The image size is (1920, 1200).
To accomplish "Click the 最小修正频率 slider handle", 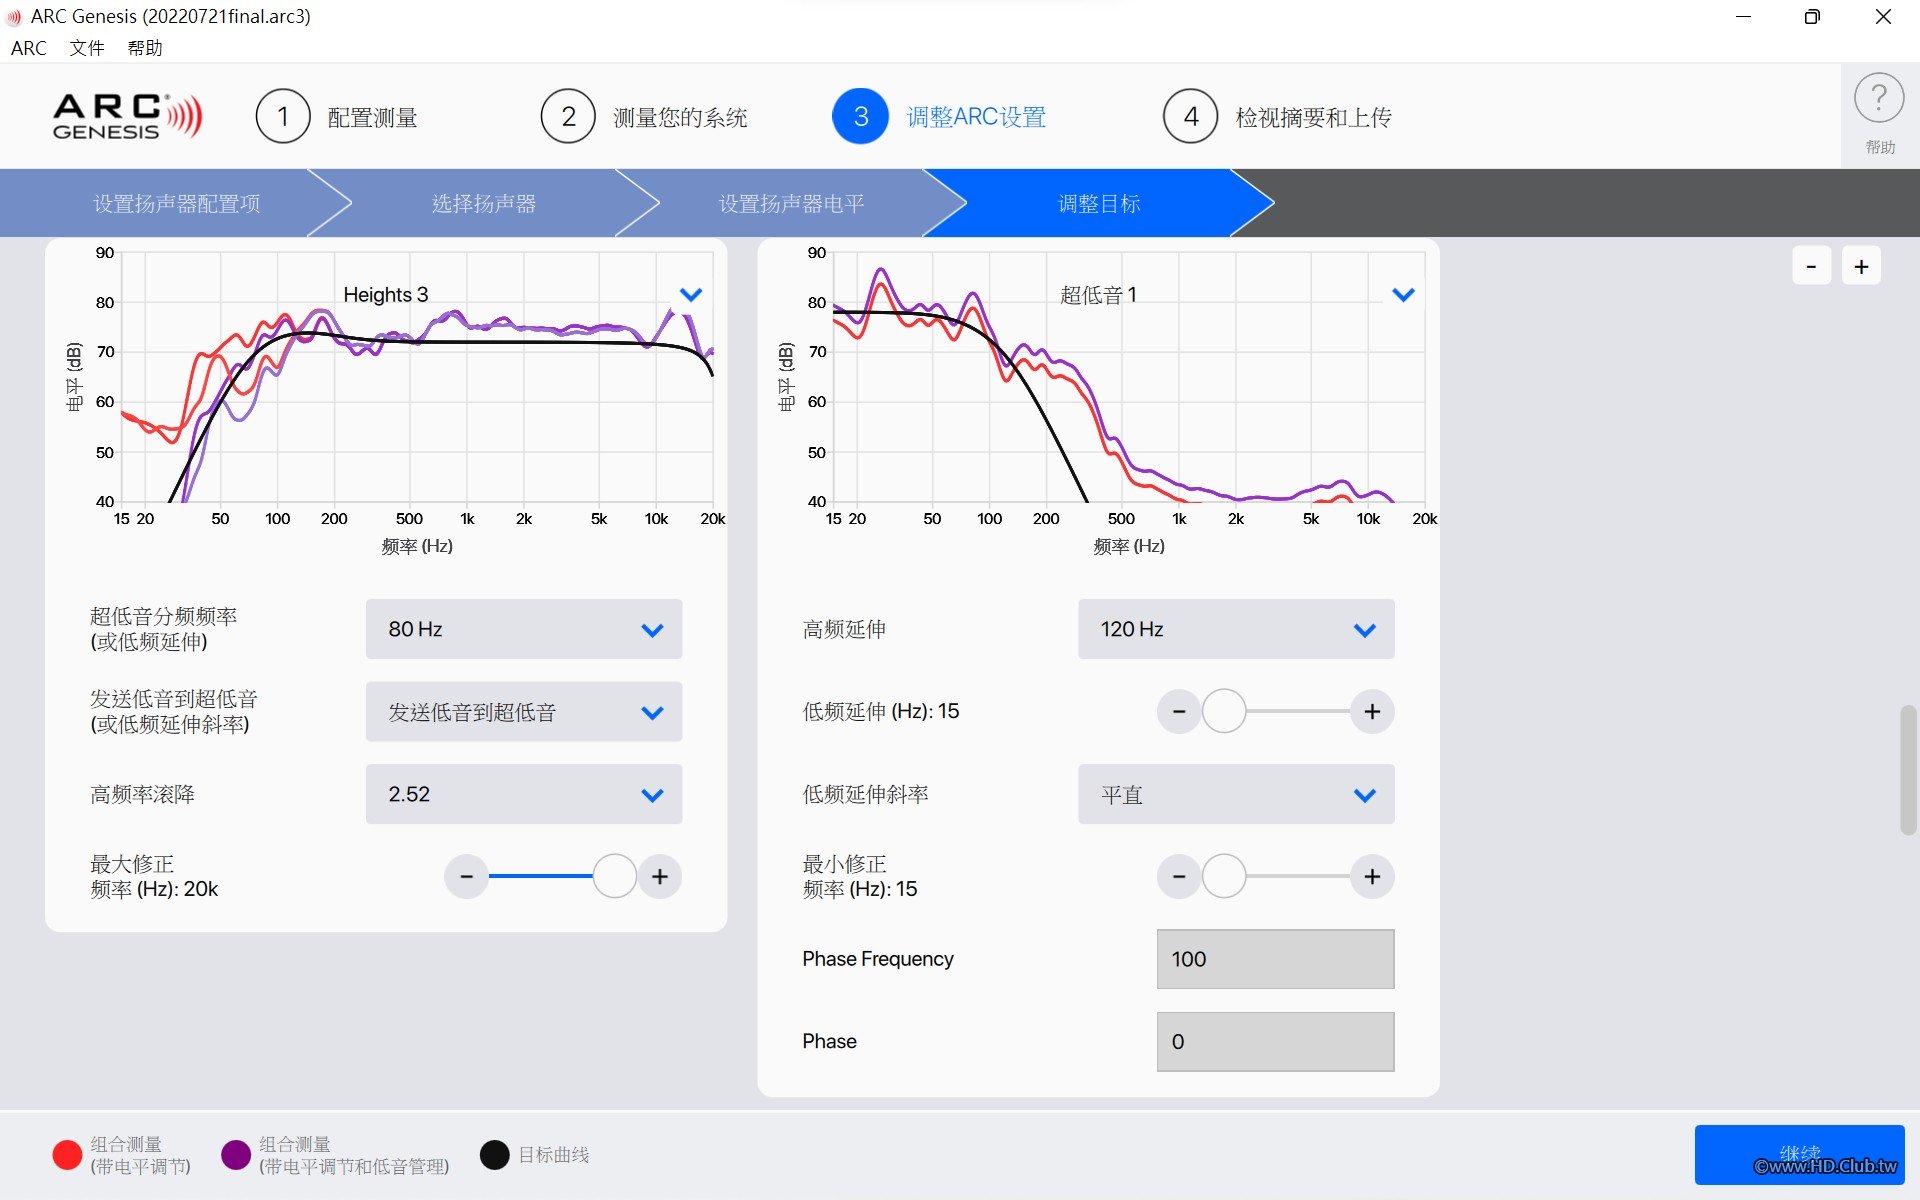I will point(1224,877).
